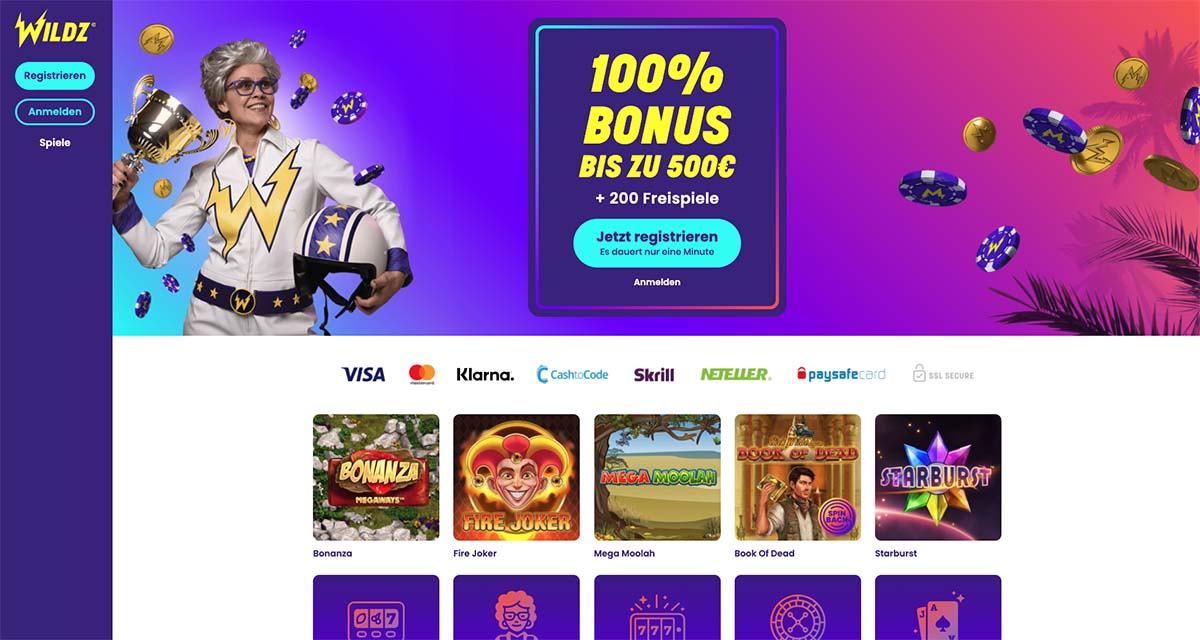
Task: Launch the Fire Joker game thumbnail
Action: point(516,477)
